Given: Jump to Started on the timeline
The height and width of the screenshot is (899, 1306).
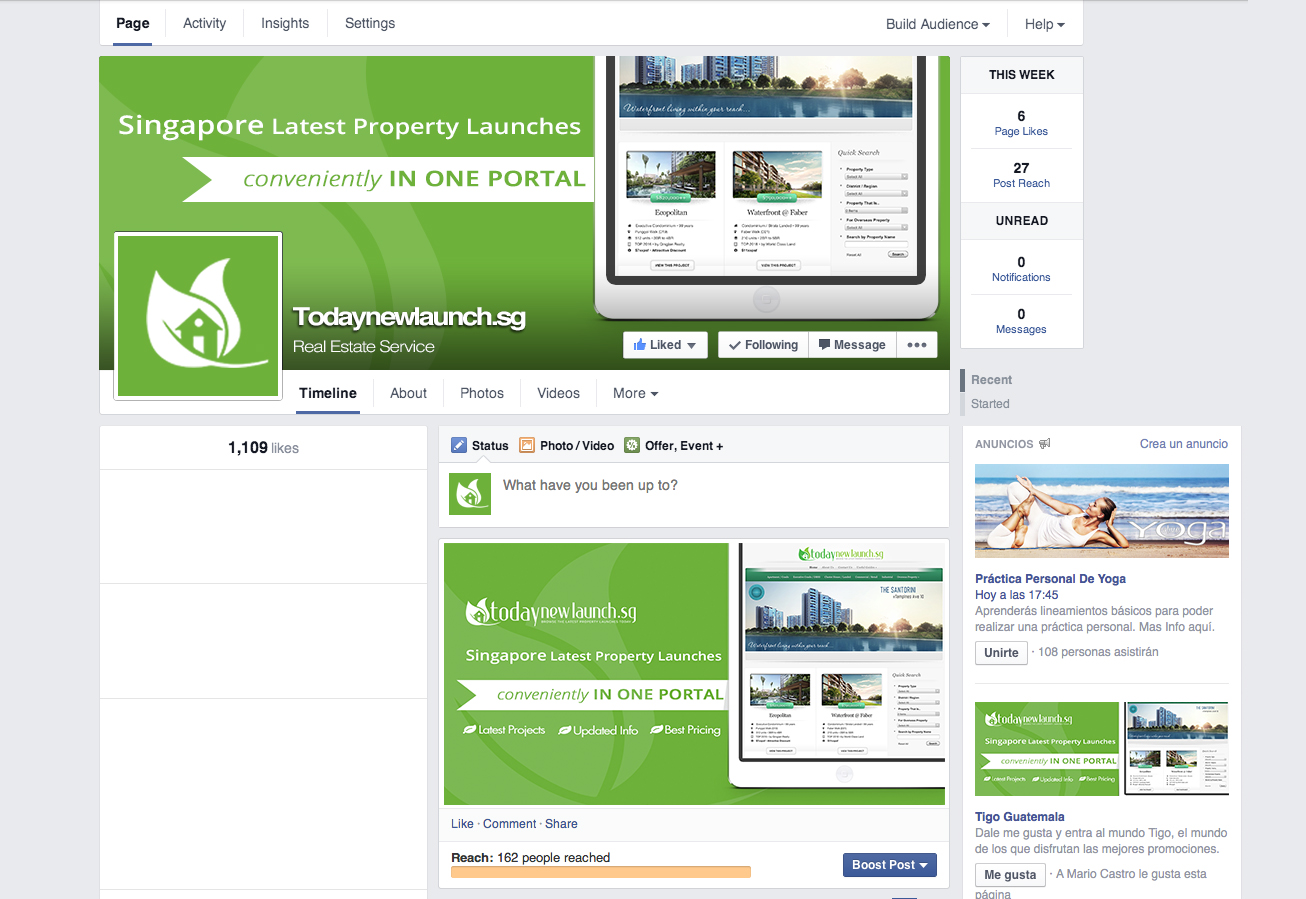Looking at the screenshot, I should coord(990,404).
